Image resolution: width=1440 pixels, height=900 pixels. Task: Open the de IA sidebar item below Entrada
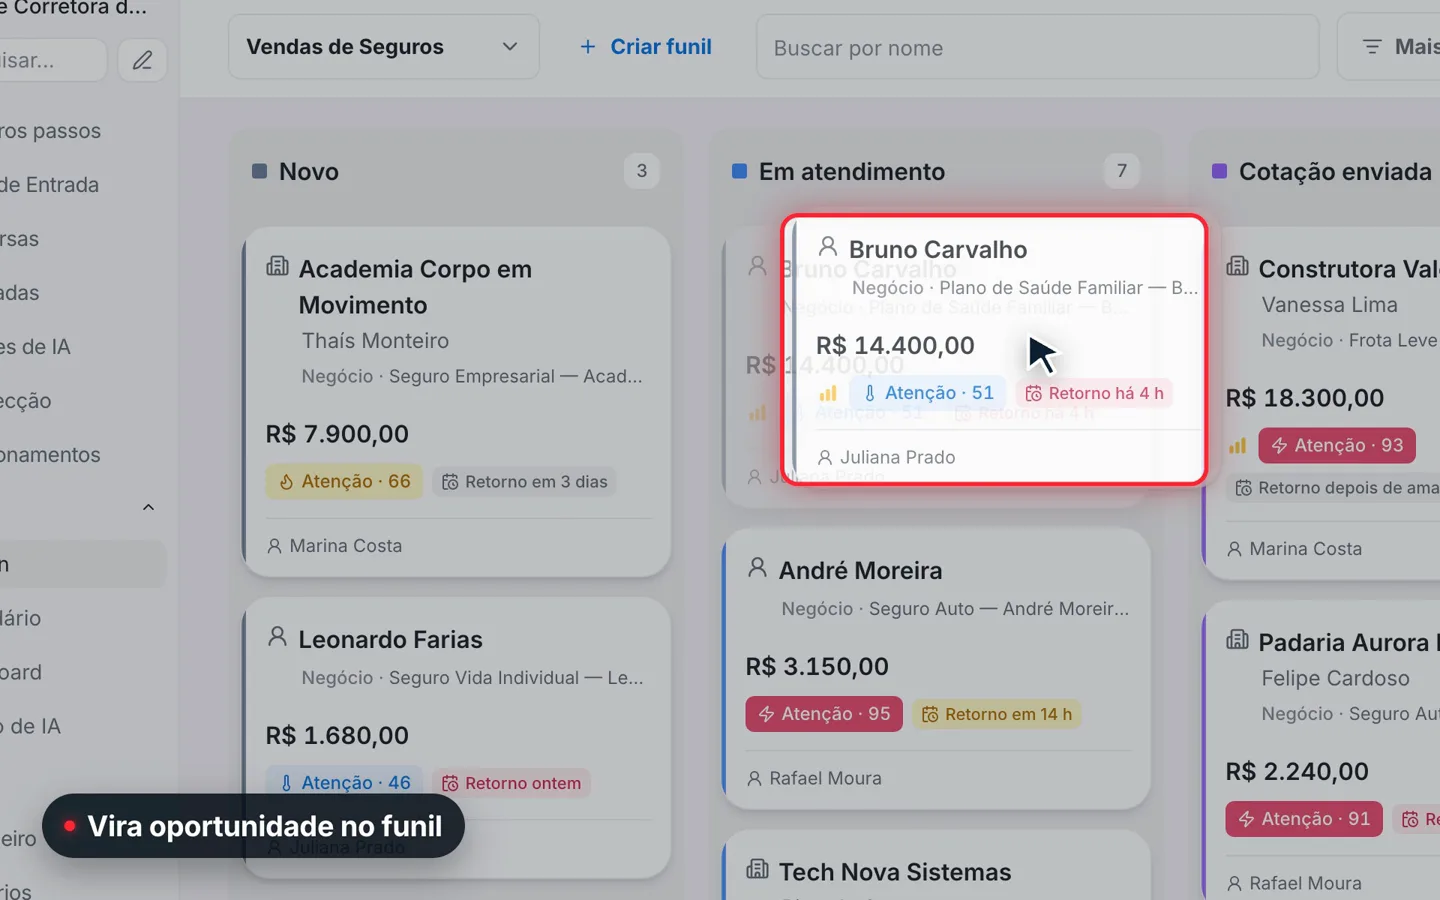pos(36,347)
